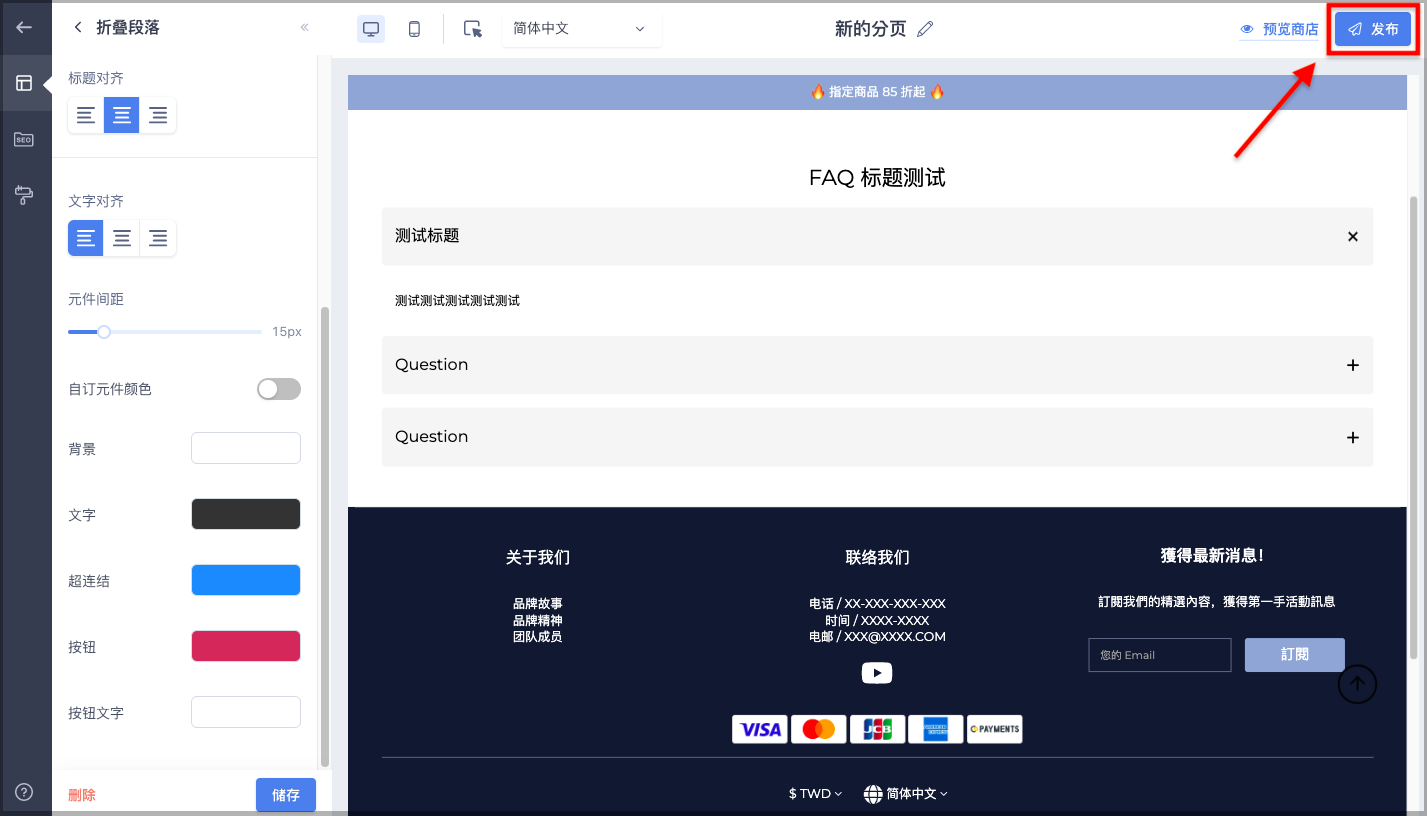Toggle the 自订元件颜色 switch
The height and width of the screenshot is (816, 1427).
click(279, 389)
